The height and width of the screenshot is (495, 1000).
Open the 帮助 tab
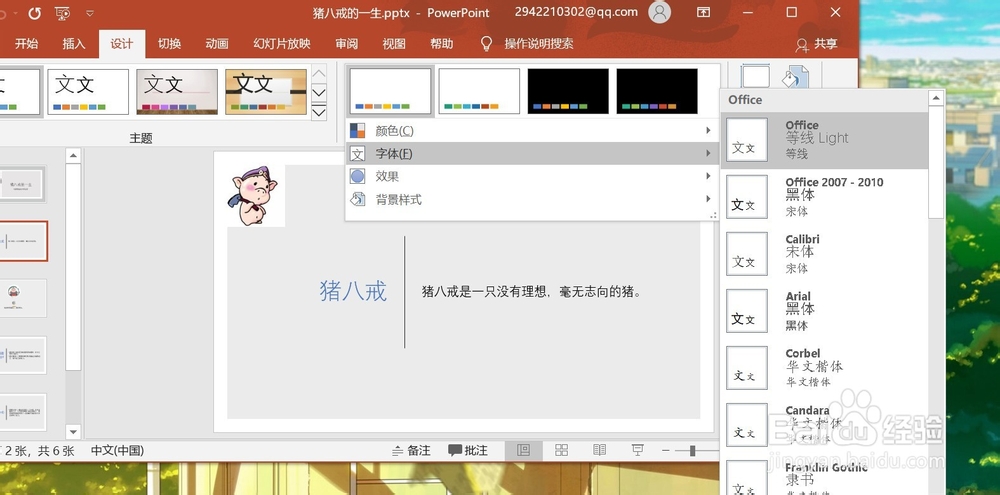(441, 43)
